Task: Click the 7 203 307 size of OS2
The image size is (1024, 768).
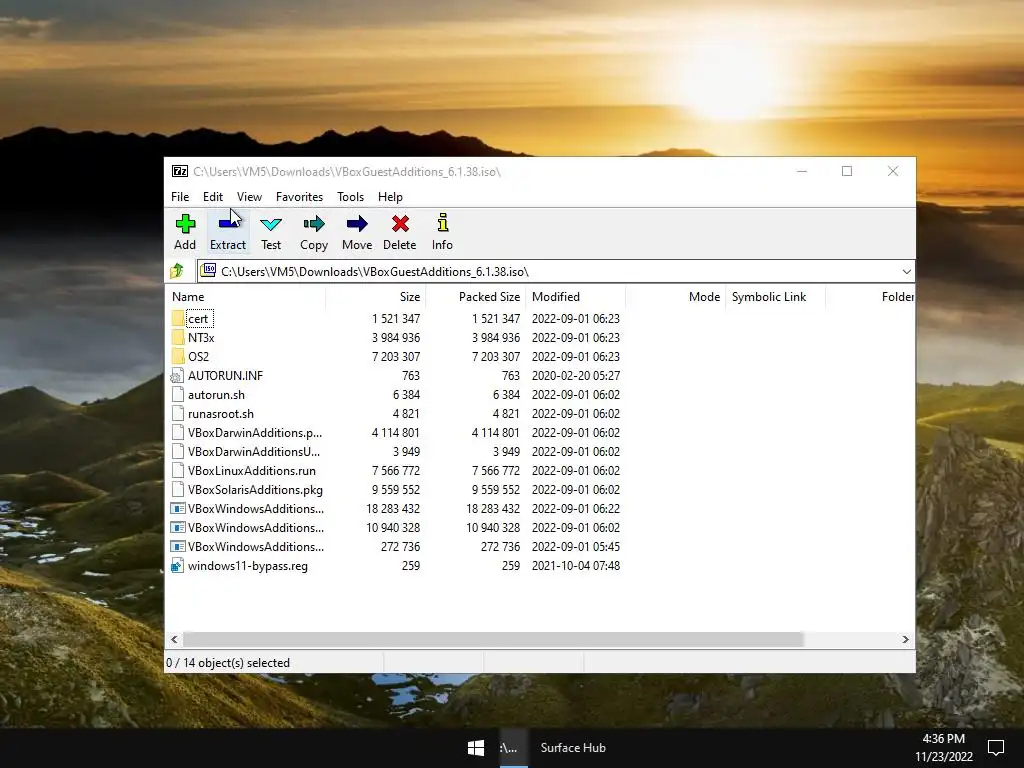Action: point(396,357)
